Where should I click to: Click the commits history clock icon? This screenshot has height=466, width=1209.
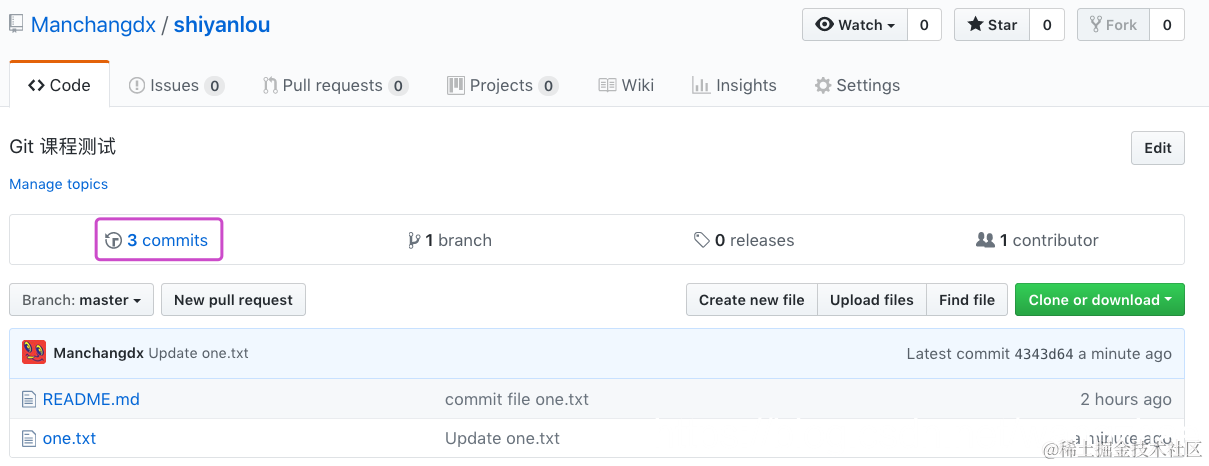coord(113,240)
